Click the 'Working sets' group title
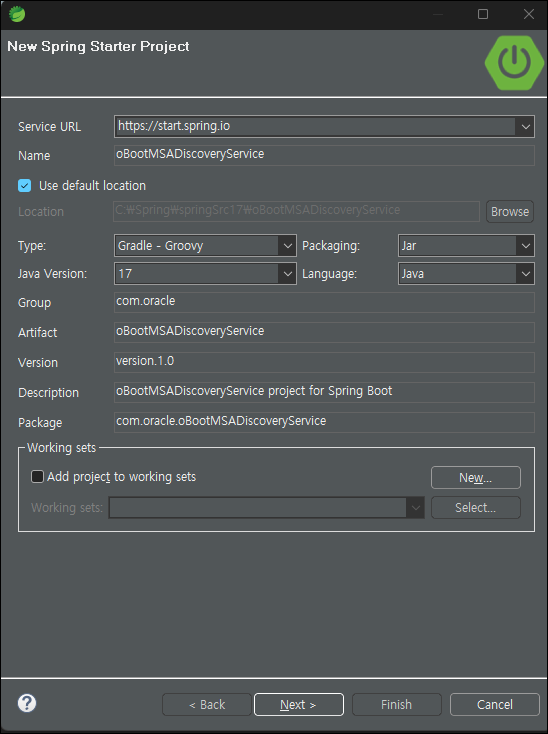548x734 pixels. pos(61,448)
